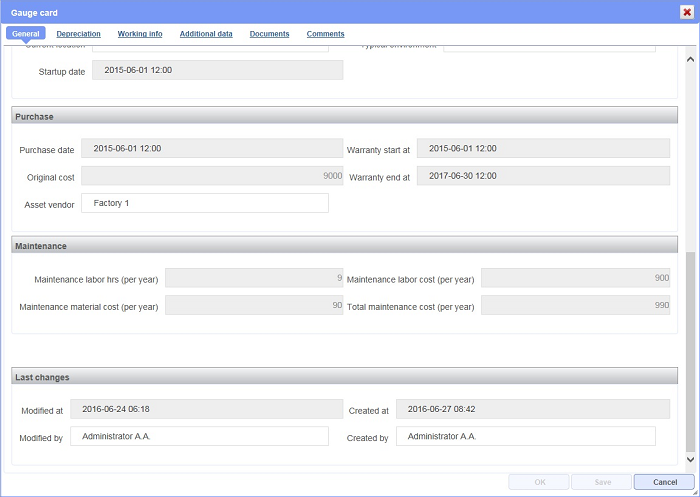Switch to the Additional data tab
Viewport: 700px width, 497px height.
(206, 34)
